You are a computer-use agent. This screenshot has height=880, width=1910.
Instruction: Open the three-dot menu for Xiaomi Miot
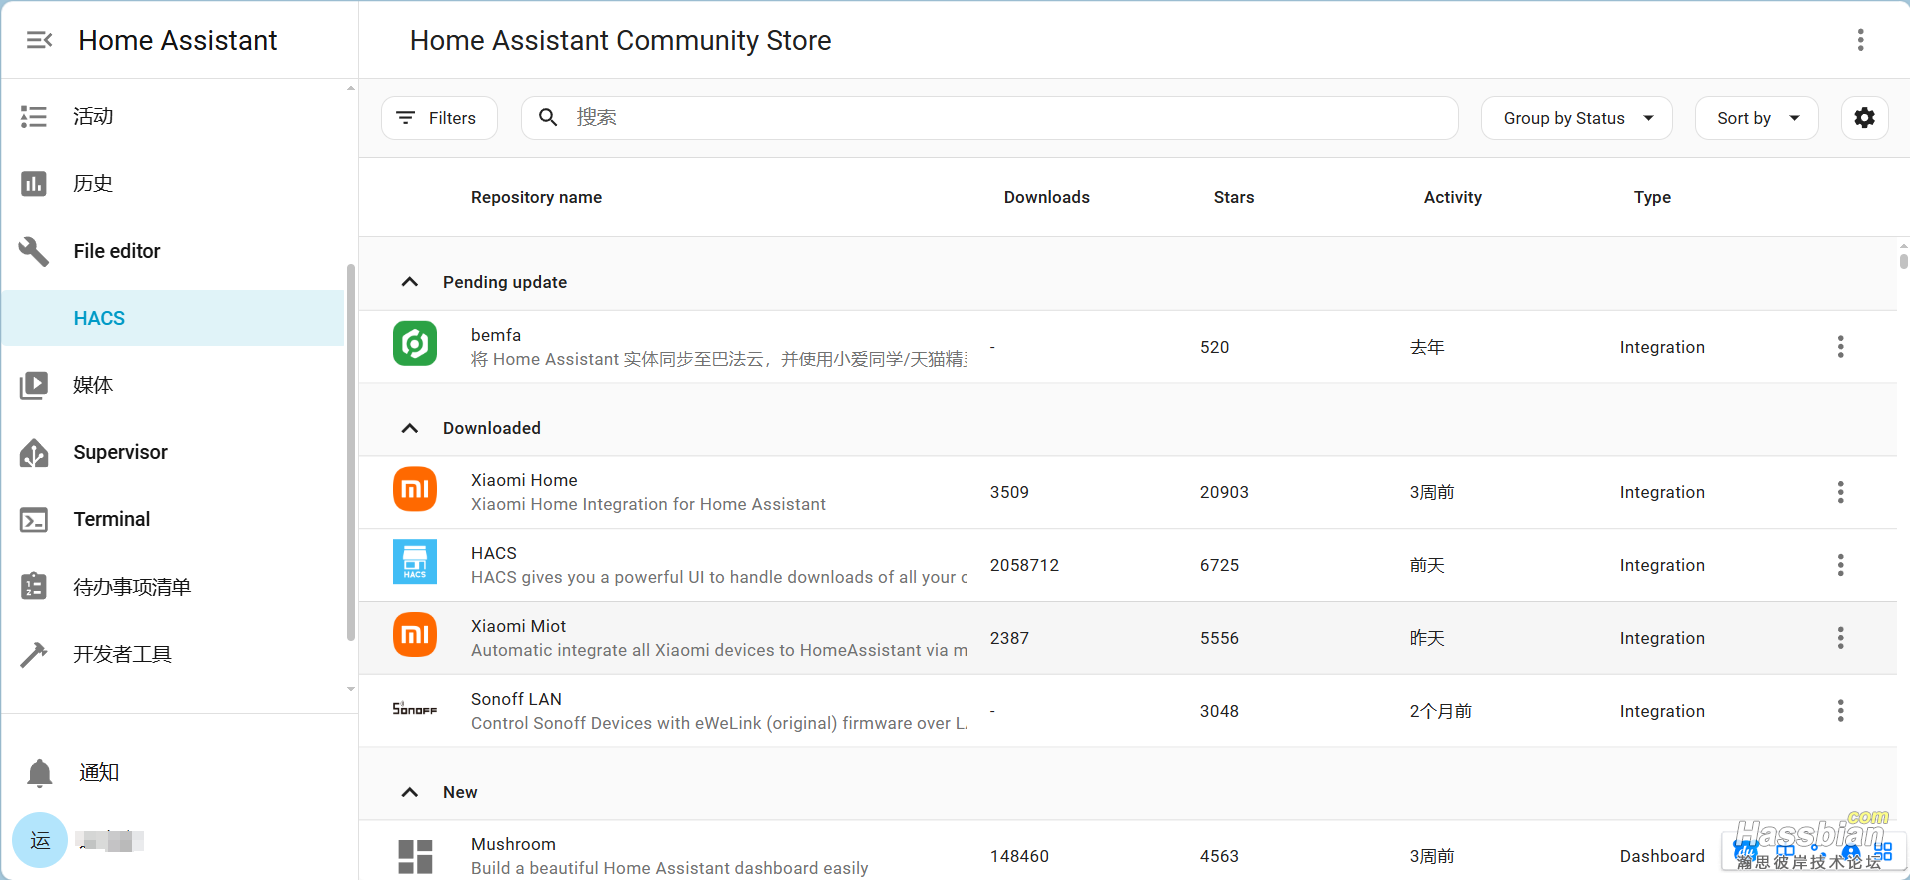[x=1840, y=638]
